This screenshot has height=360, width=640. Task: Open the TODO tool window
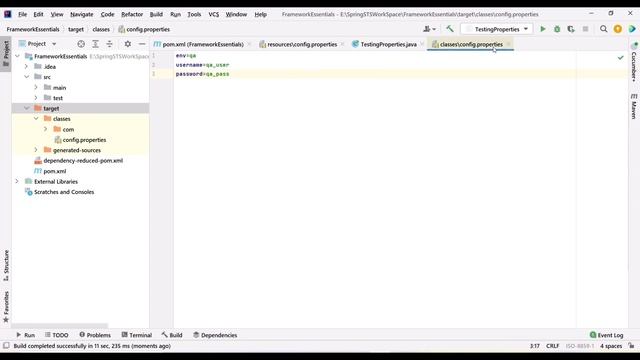pos(56,335)
